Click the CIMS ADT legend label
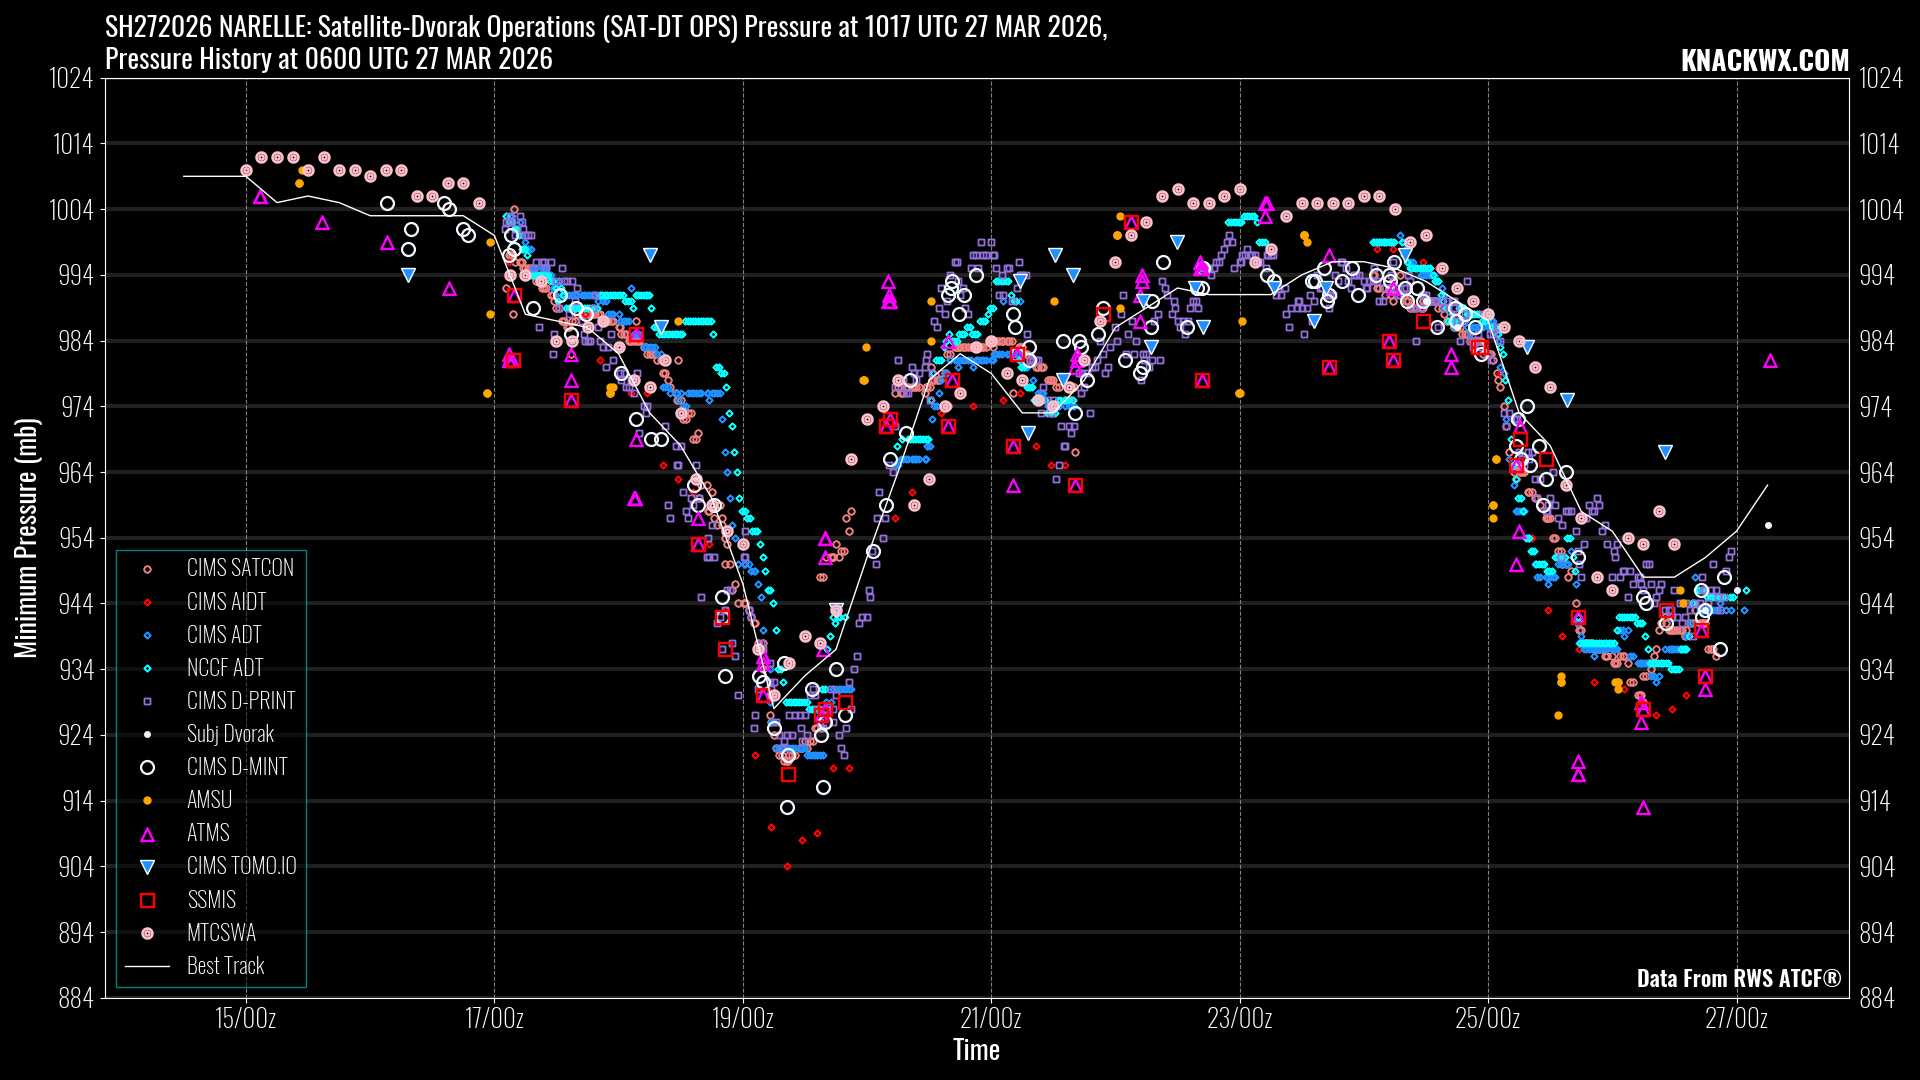Viewport: 1920px width, 1080px height. [x=224, y=635]
